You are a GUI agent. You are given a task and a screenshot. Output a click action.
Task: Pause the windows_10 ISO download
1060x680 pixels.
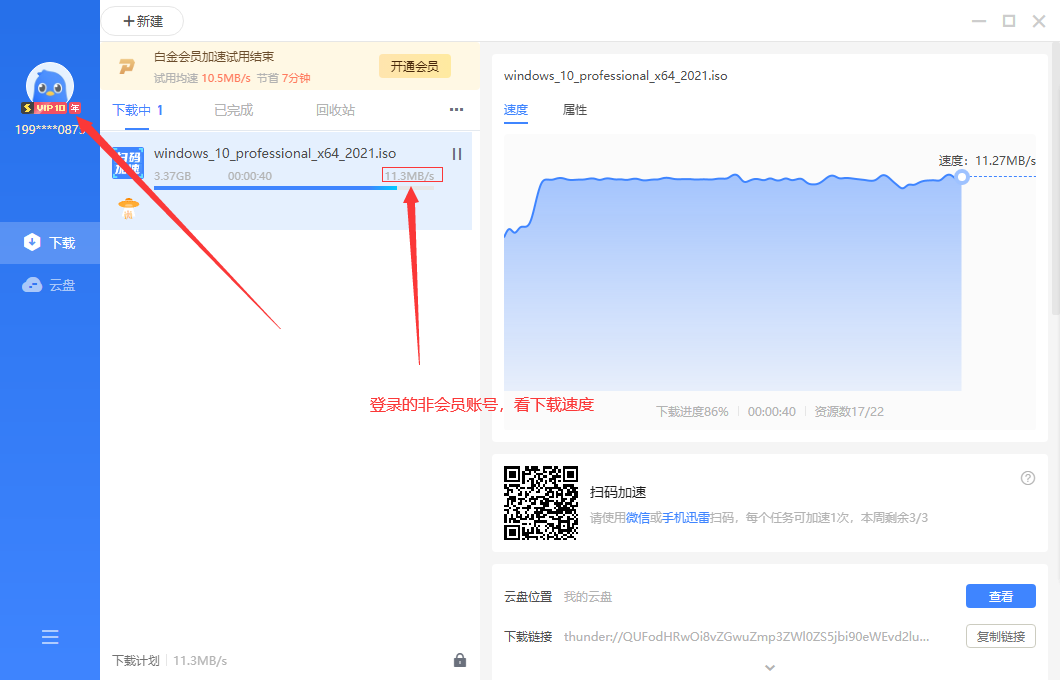click(457, 154)
